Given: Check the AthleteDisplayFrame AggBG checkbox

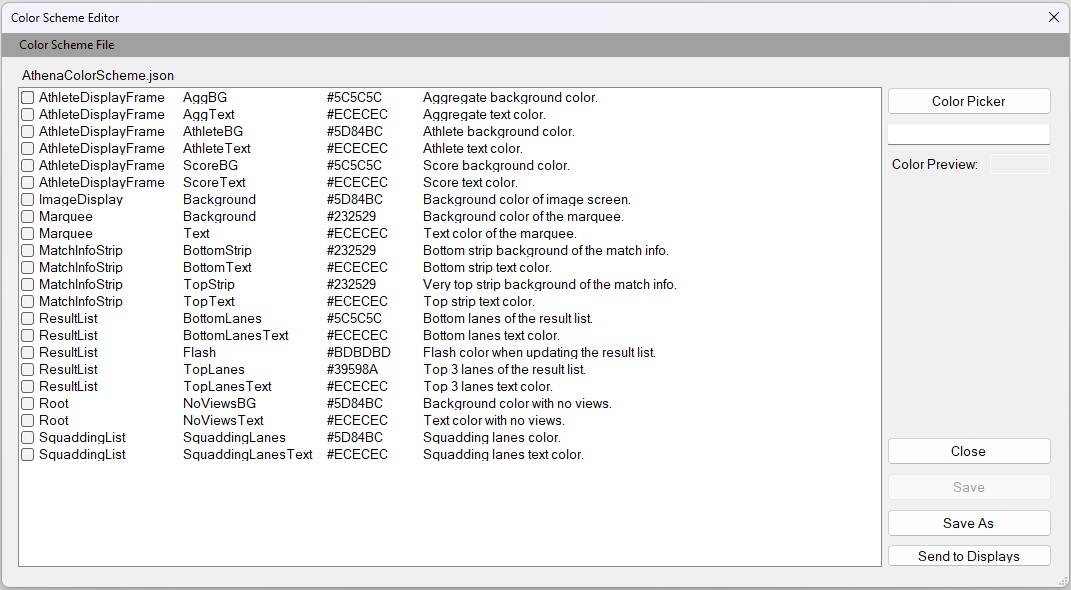Looking at the screenshot, I should point(28,98).
